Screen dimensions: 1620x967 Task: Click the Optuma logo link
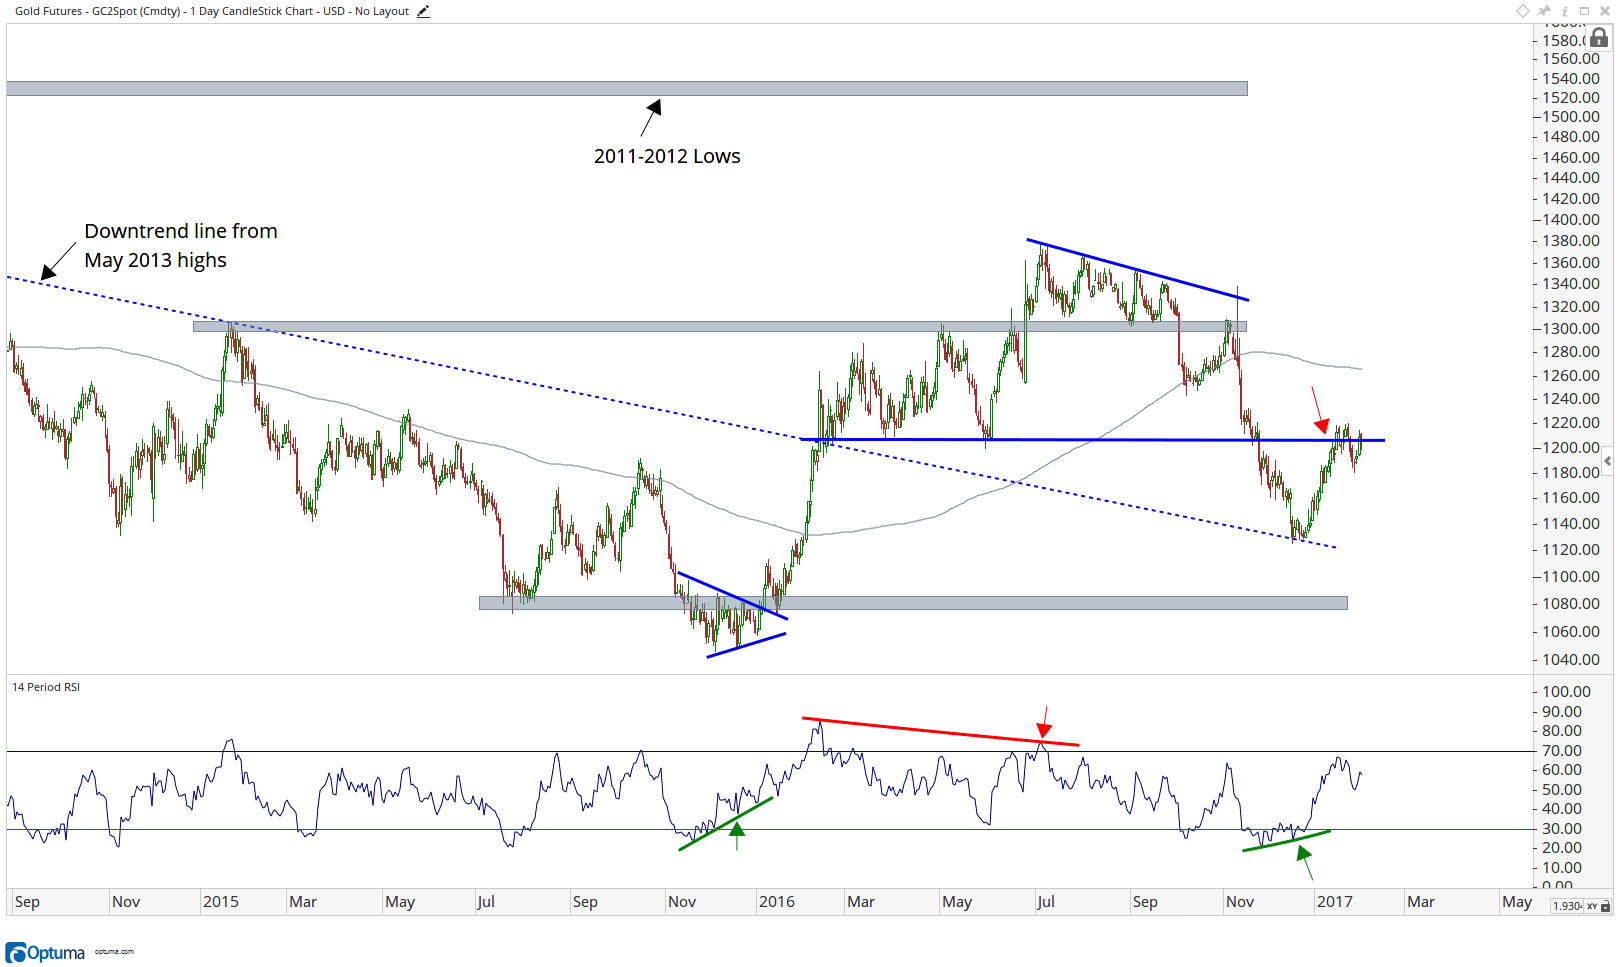click(x=45, y=952)
